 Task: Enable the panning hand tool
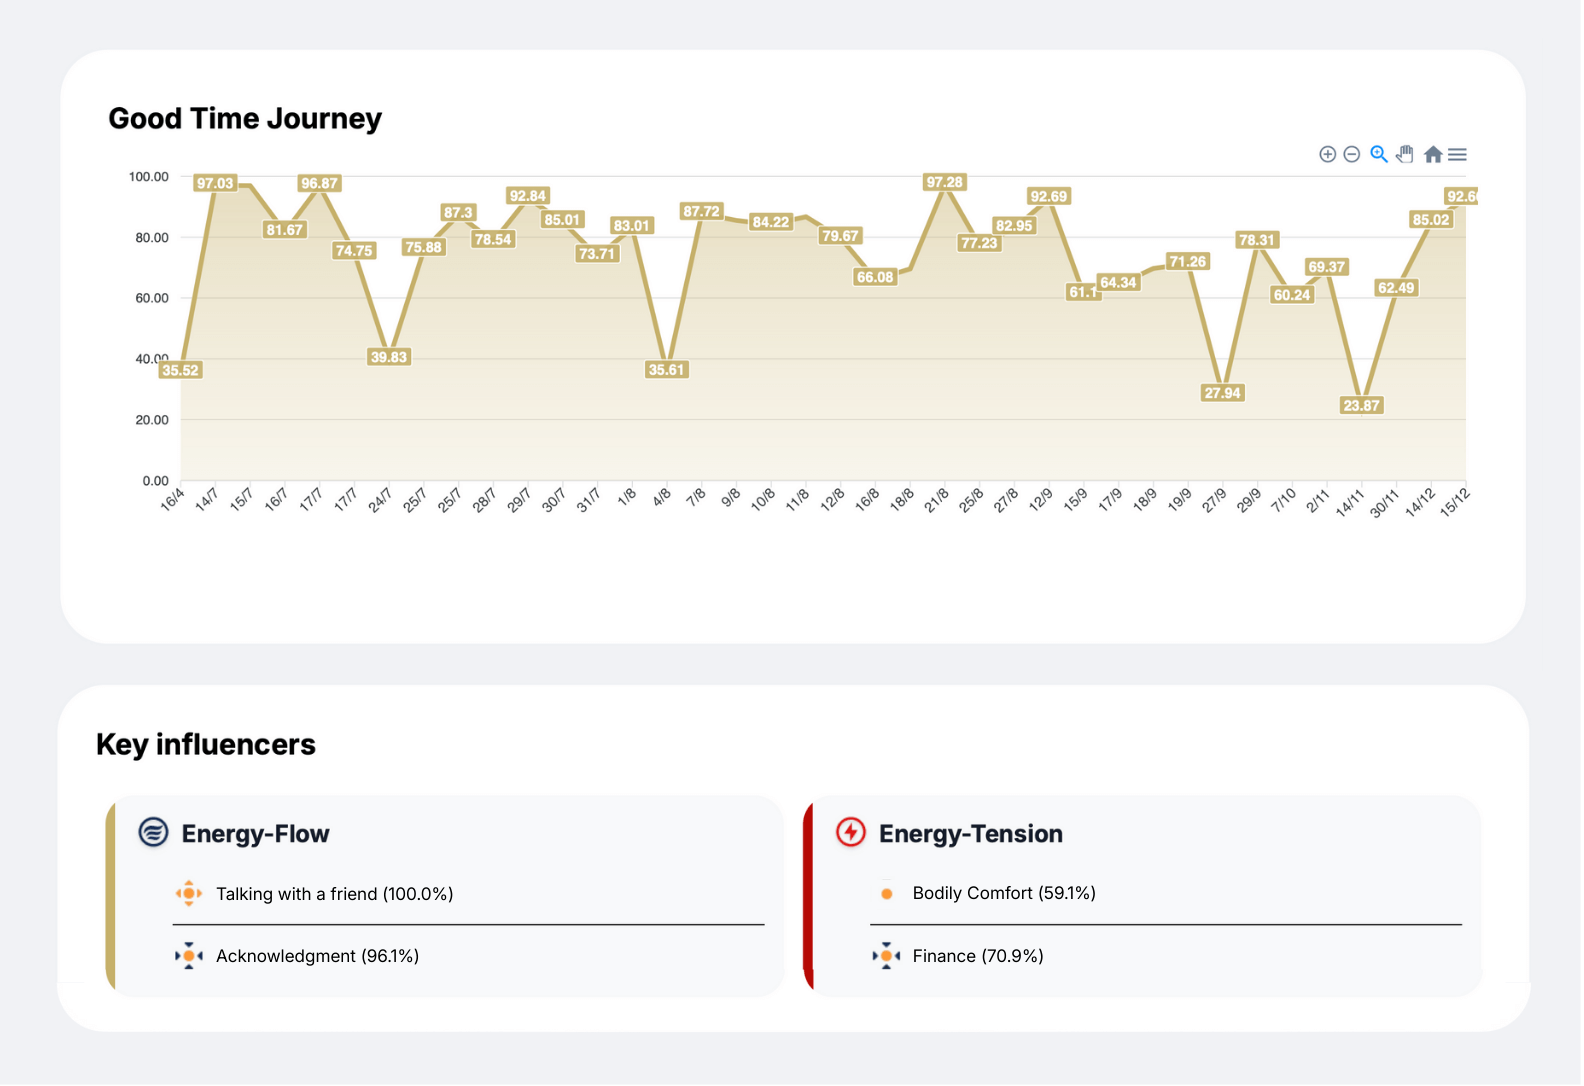point(1405,154)
